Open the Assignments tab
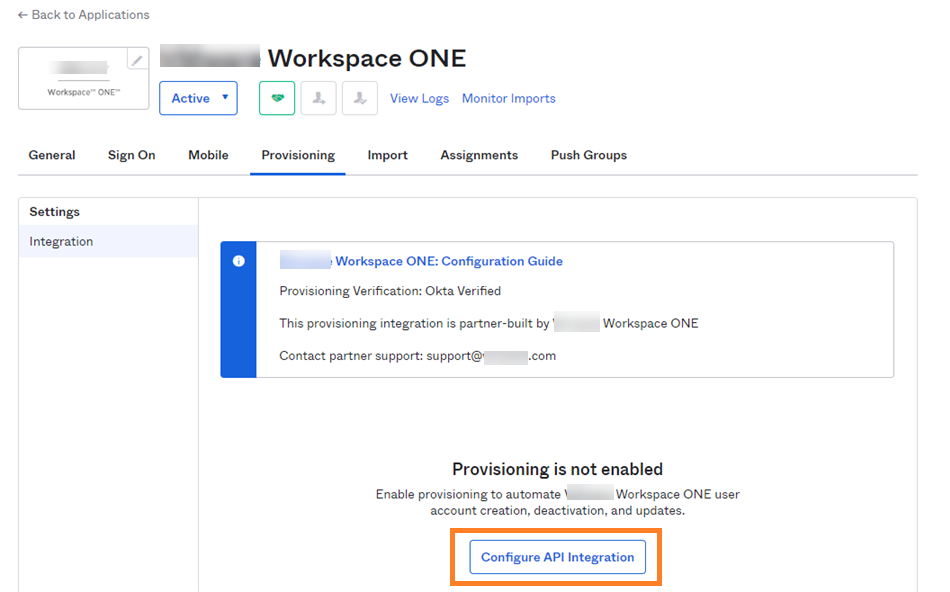 [x=479, y=155]
